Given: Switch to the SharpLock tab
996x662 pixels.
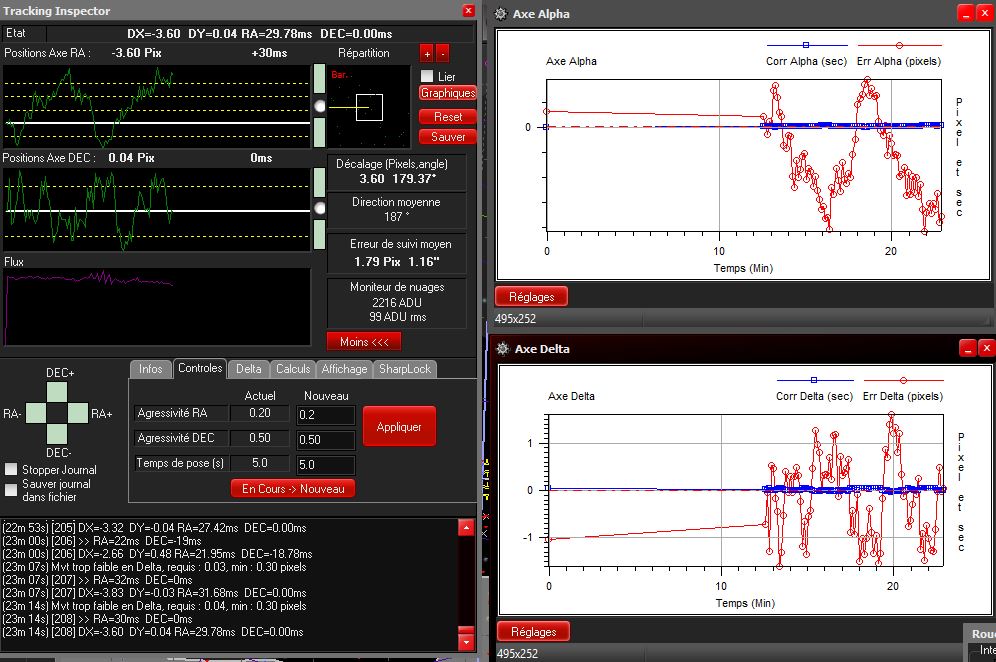Looking at the screenshot, I should (x=404, y=369).
